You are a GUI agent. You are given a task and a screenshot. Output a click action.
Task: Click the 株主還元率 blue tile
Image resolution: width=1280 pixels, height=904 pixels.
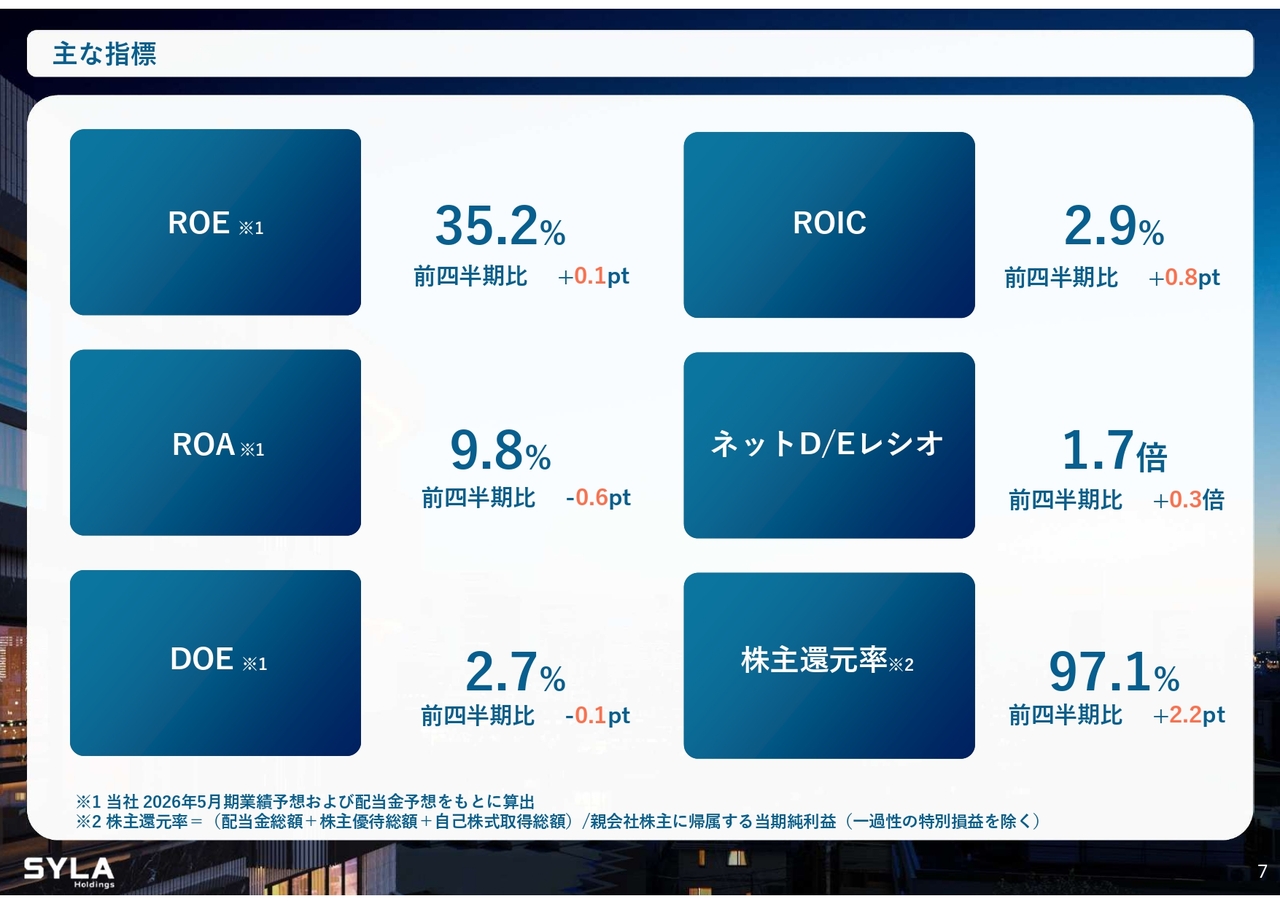click(x=828, y=665)
